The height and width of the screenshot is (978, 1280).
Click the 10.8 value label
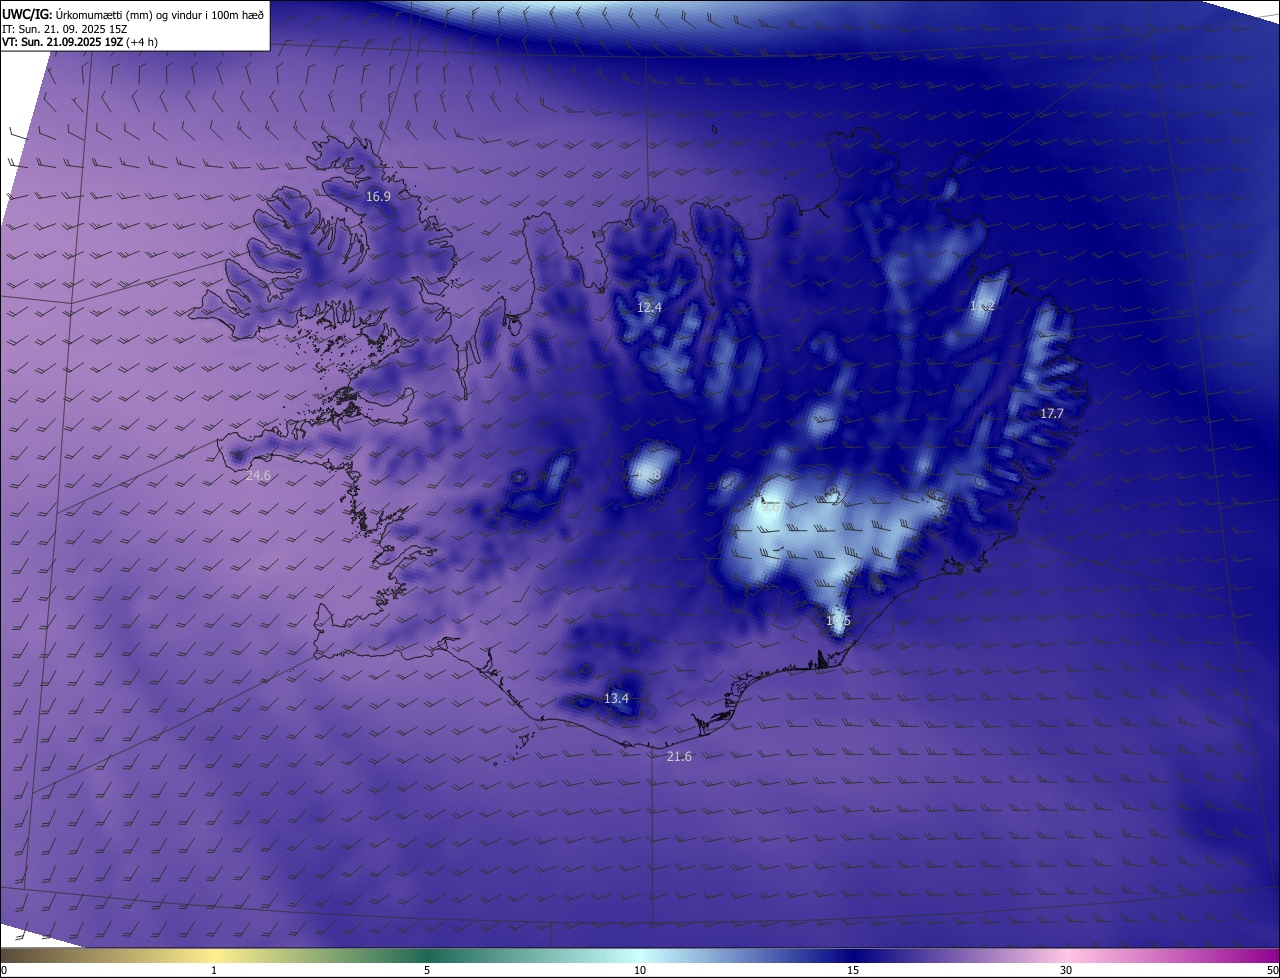click(x=649, y=475)
